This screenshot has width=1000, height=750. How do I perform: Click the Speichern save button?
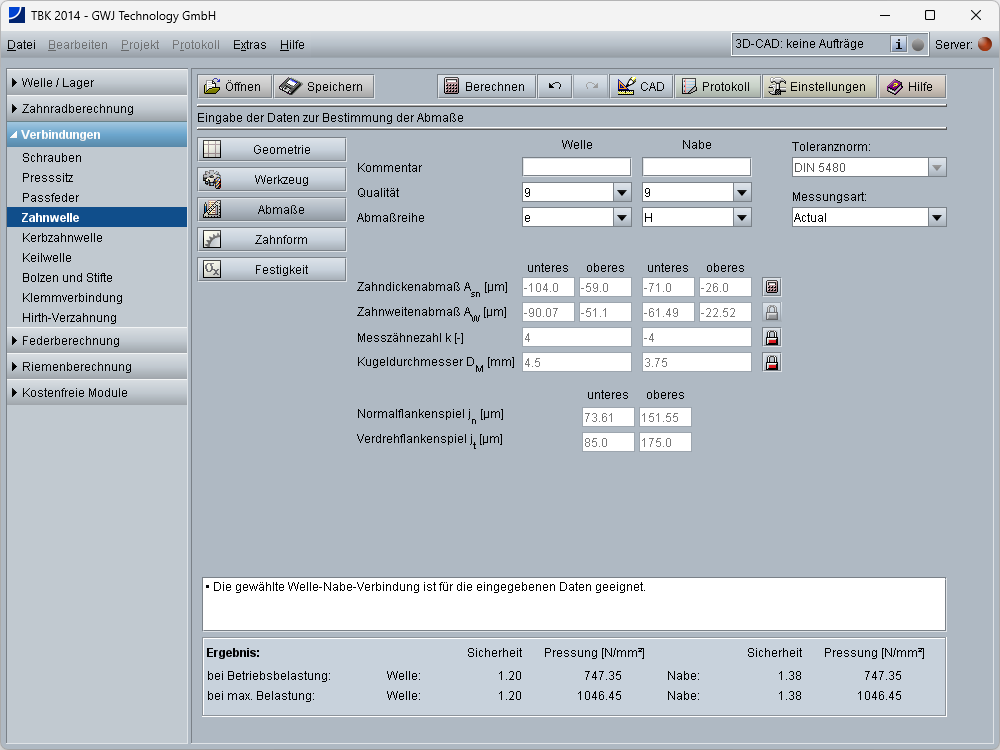point(324,87)
